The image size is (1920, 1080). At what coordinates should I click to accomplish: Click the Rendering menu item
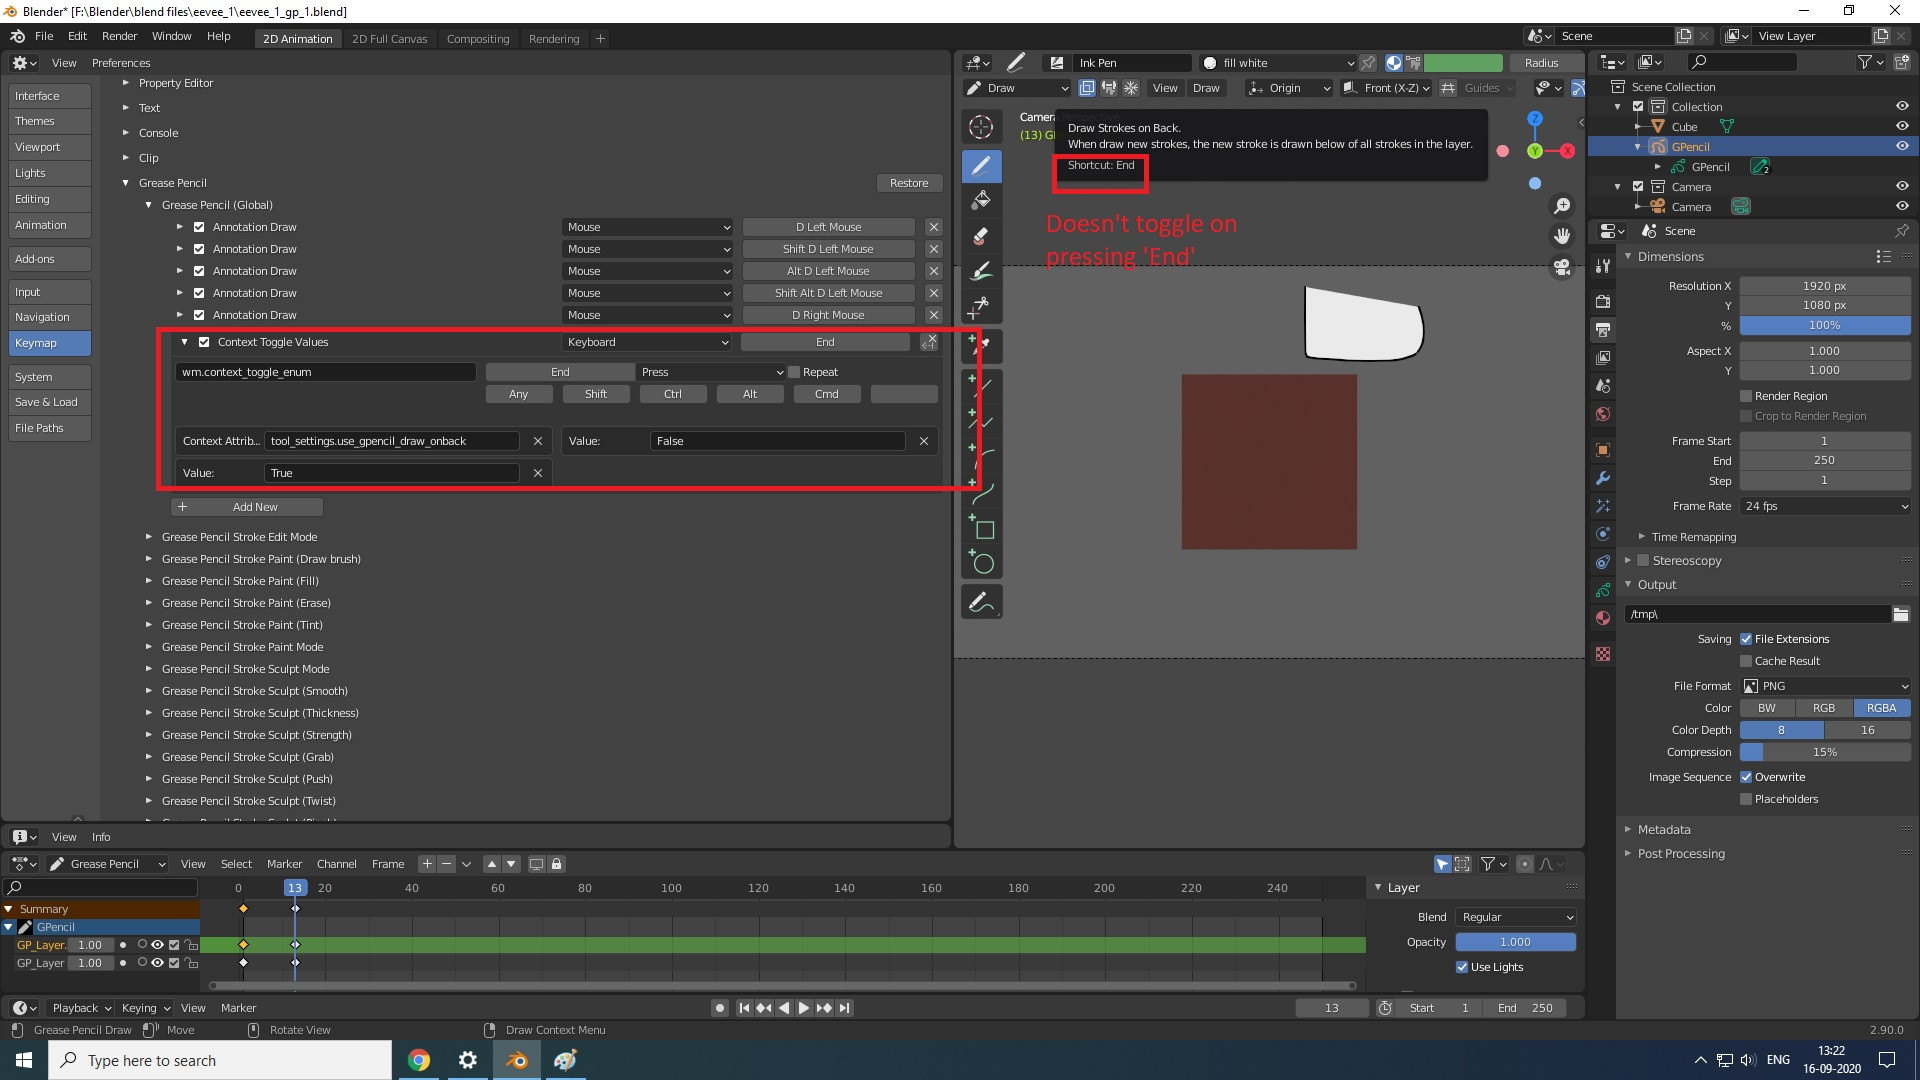pyautogui.click(x=553, y=38)
